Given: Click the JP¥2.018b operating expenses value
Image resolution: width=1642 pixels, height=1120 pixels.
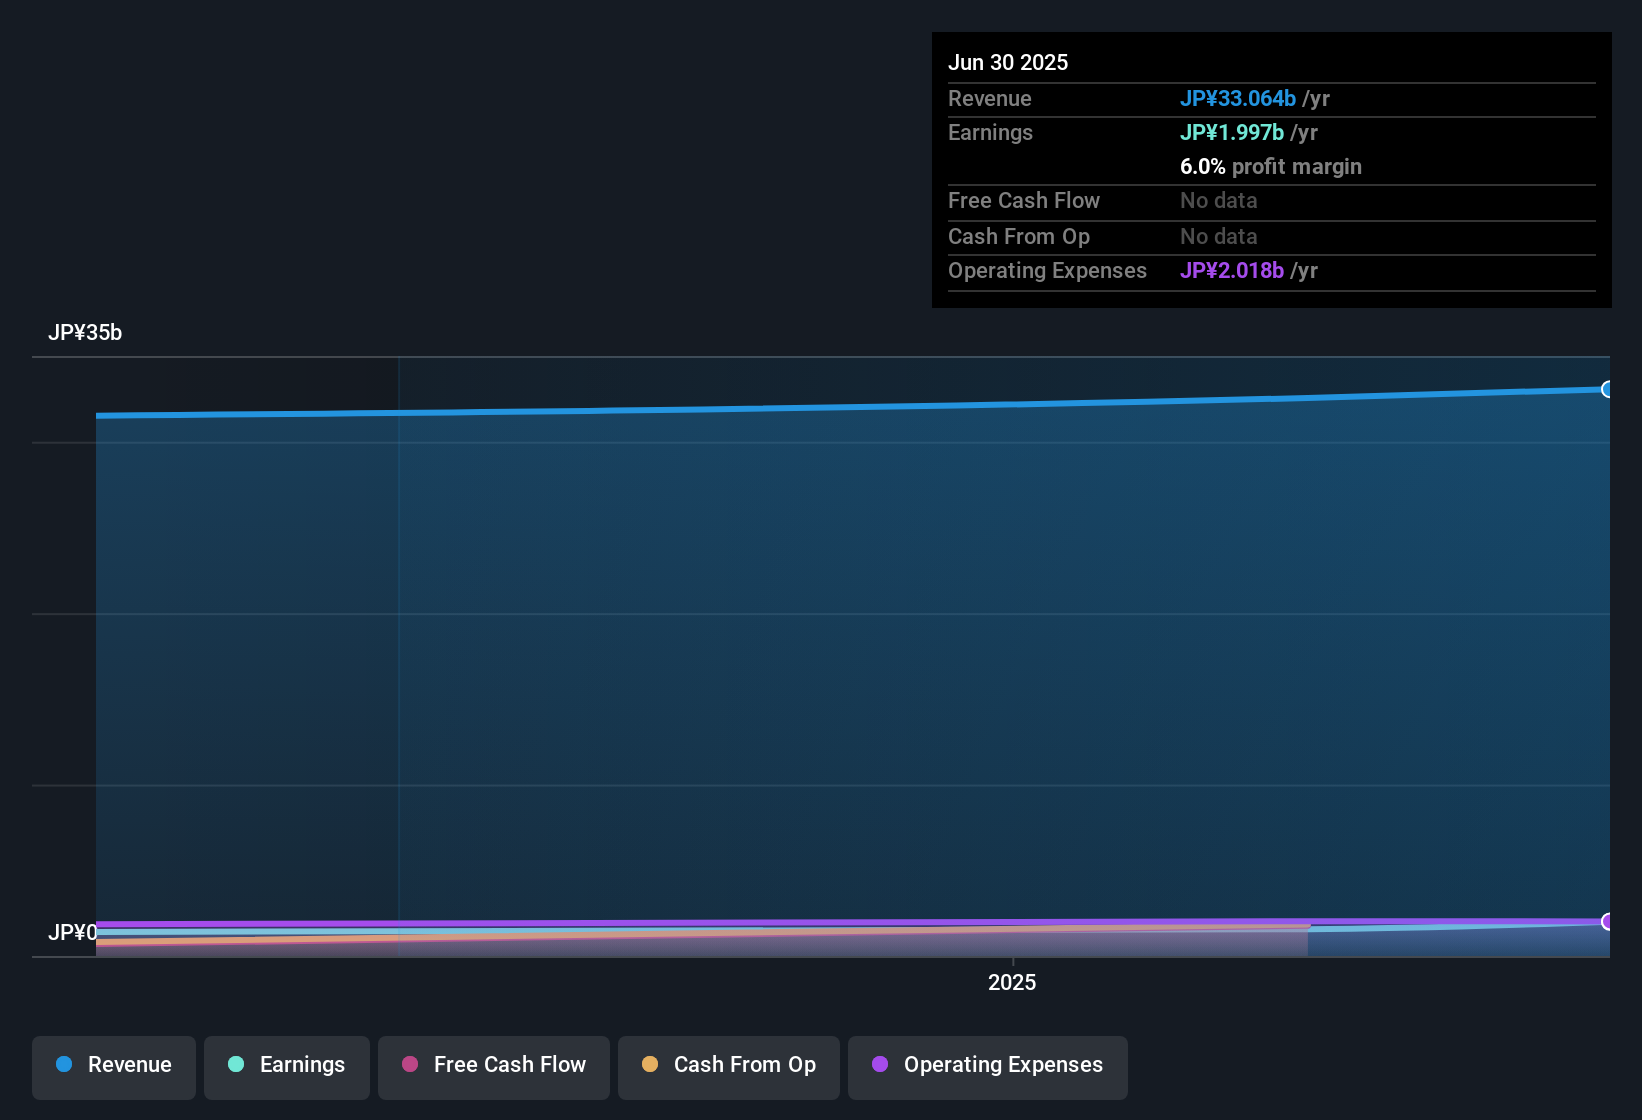Looking at the screenshot, I should 1232,270.
